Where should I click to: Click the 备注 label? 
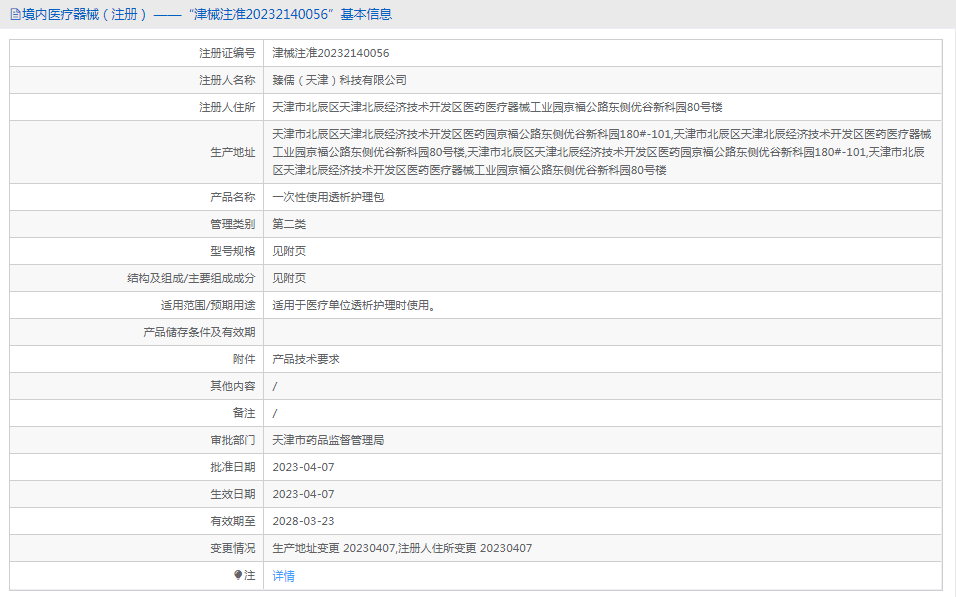[x=244, y=413]
